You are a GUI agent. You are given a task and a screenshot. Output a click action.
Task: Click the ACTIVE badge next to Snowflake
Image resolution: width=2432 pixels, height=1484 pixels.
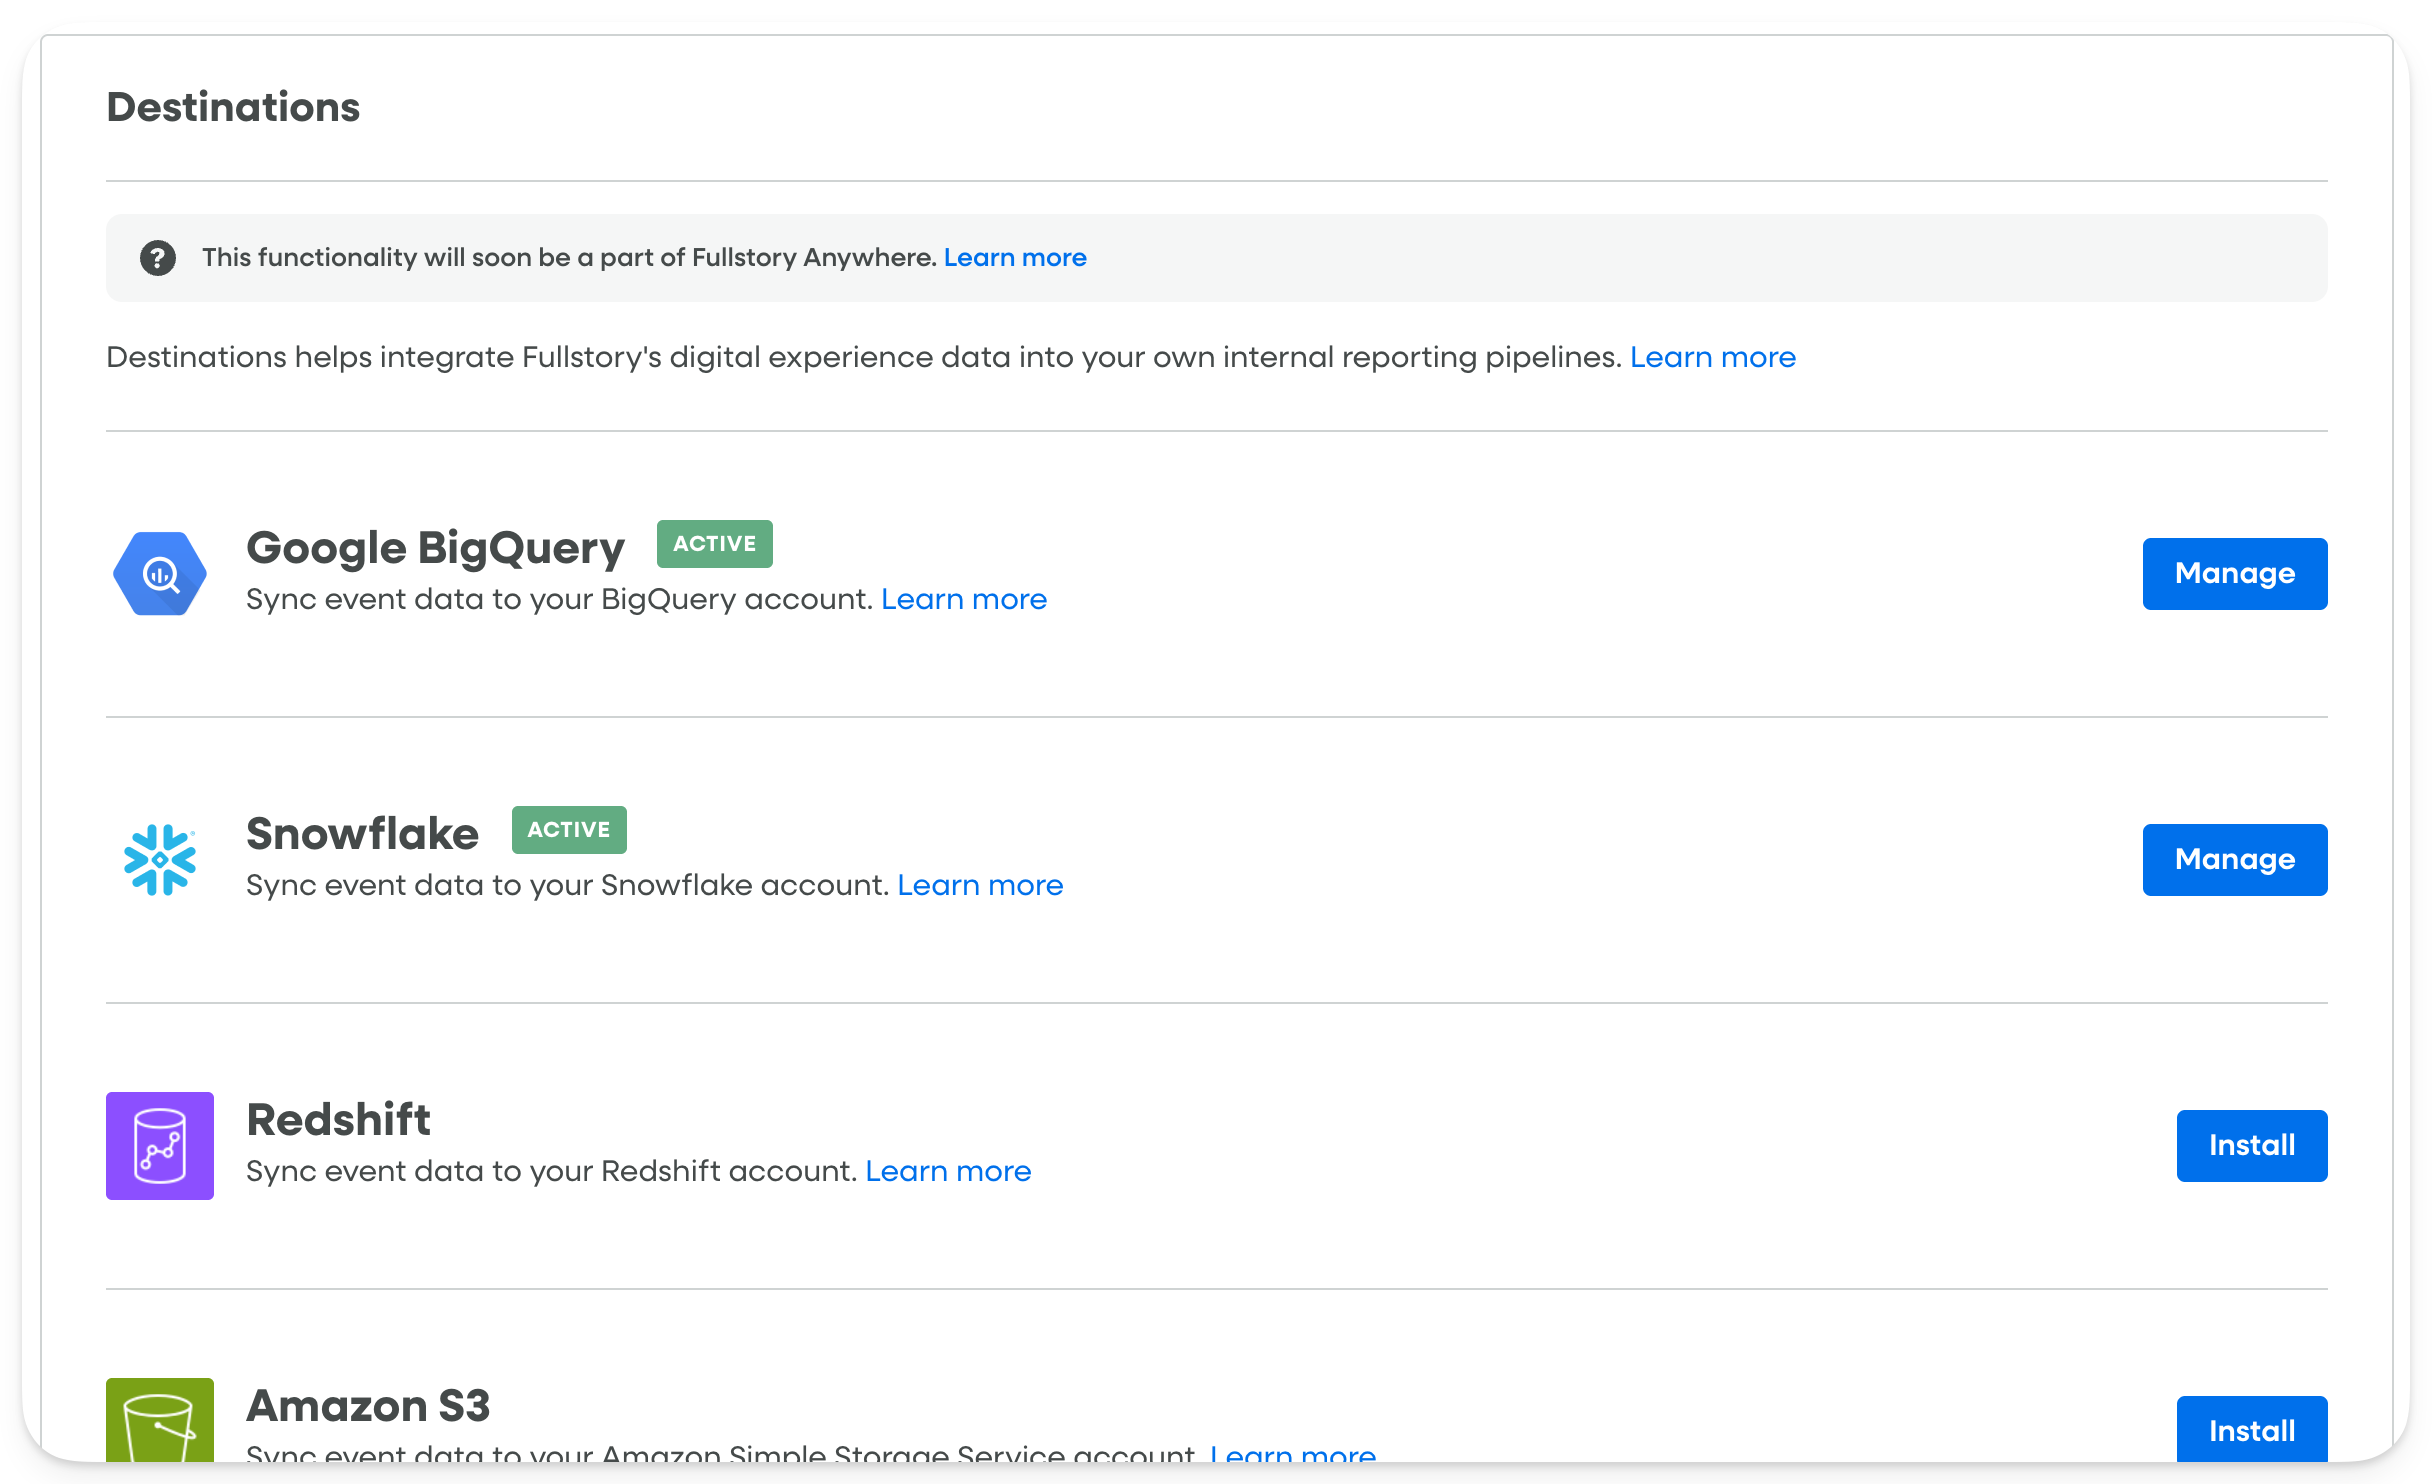coord(569,830)
